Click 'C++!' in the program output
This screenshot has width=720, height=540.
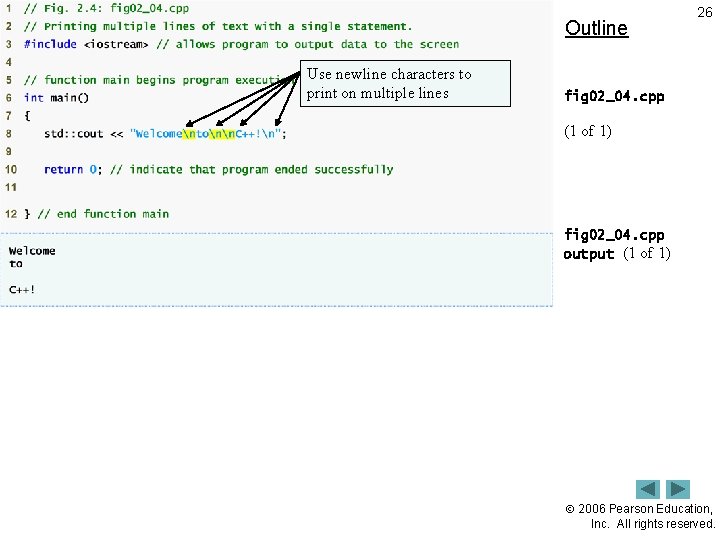pyautogui.click(x=22, y=290)
